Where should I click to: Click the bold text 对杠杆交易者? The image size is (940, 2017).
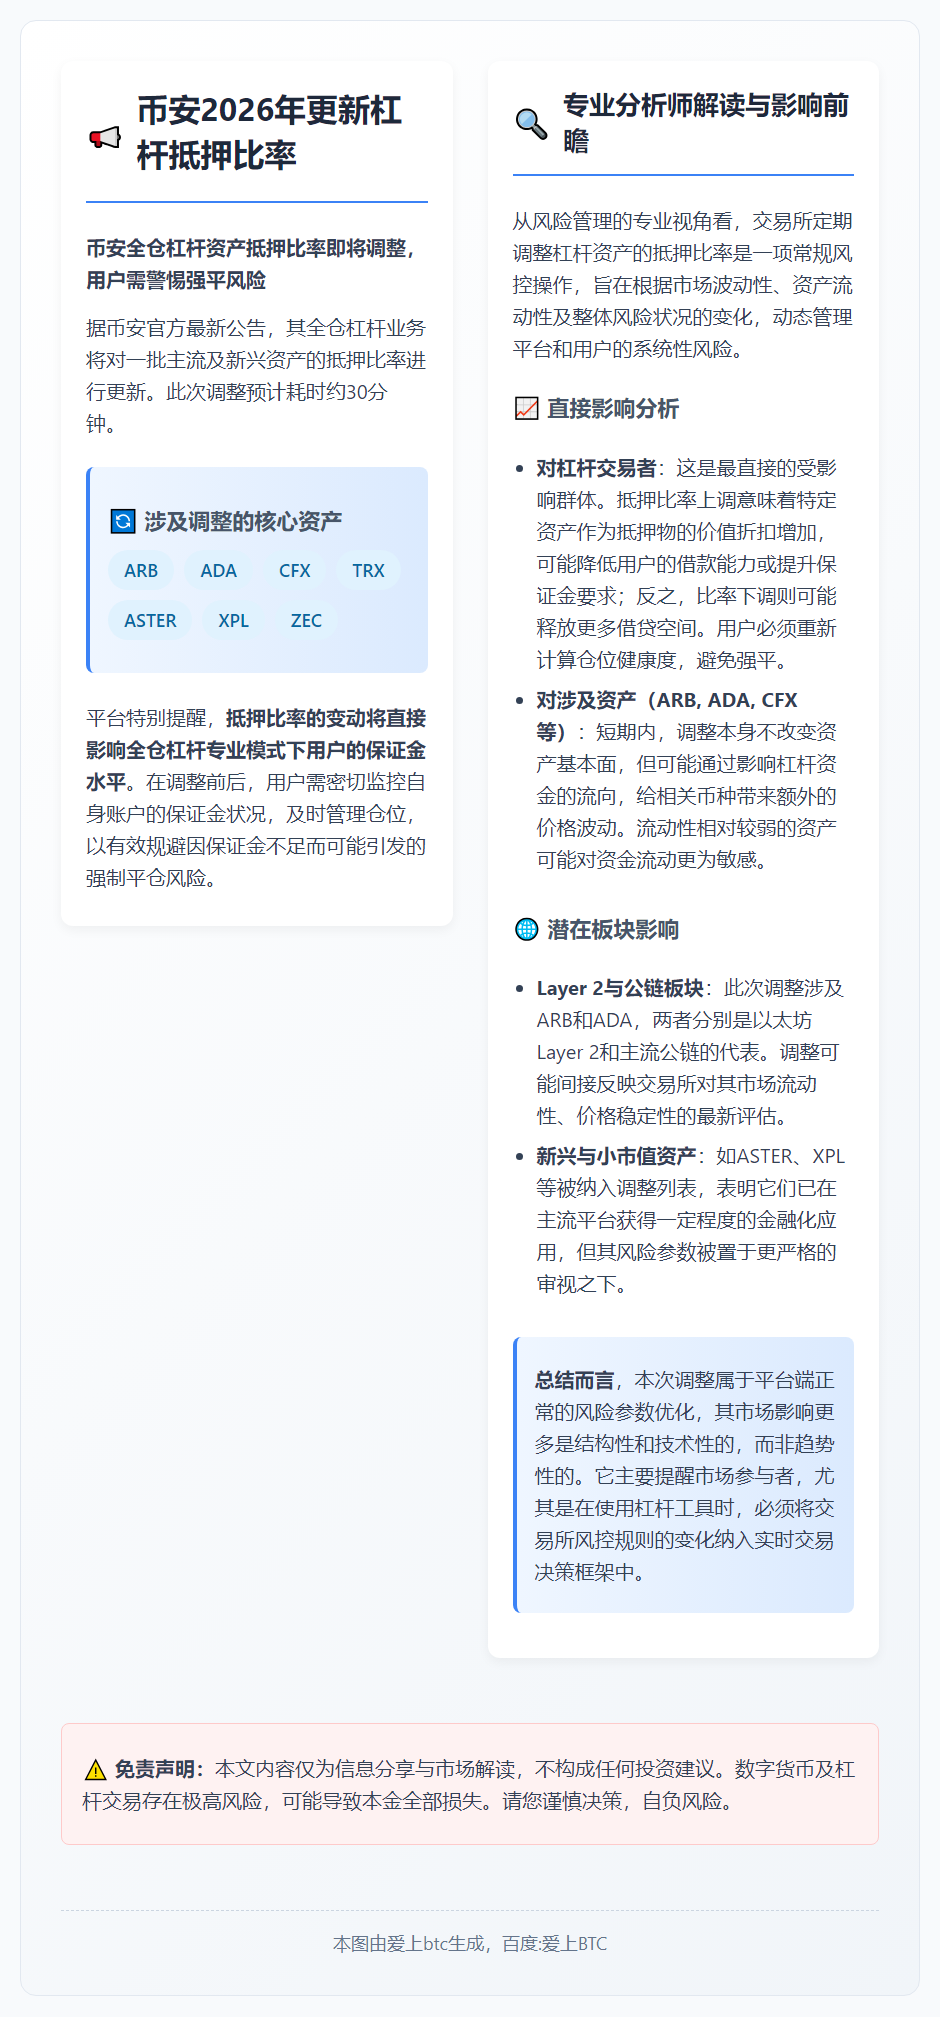point(596,468)
